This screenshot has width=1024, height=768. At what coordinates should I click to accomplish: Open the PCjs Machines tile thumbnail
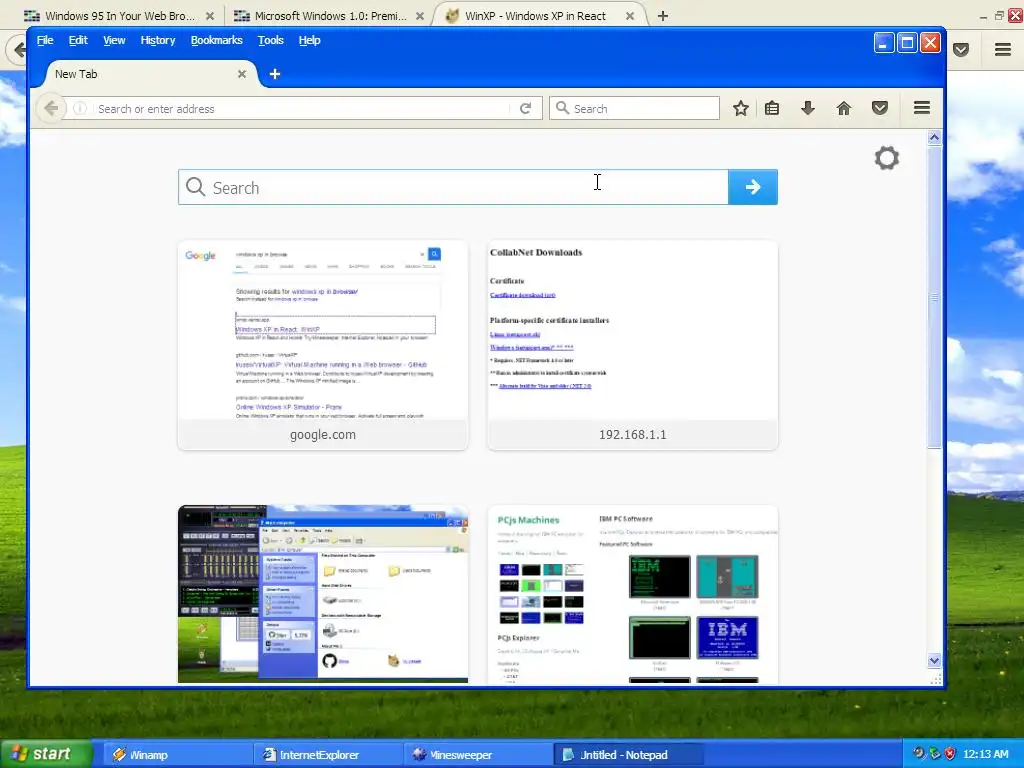[x=633, y=594]
